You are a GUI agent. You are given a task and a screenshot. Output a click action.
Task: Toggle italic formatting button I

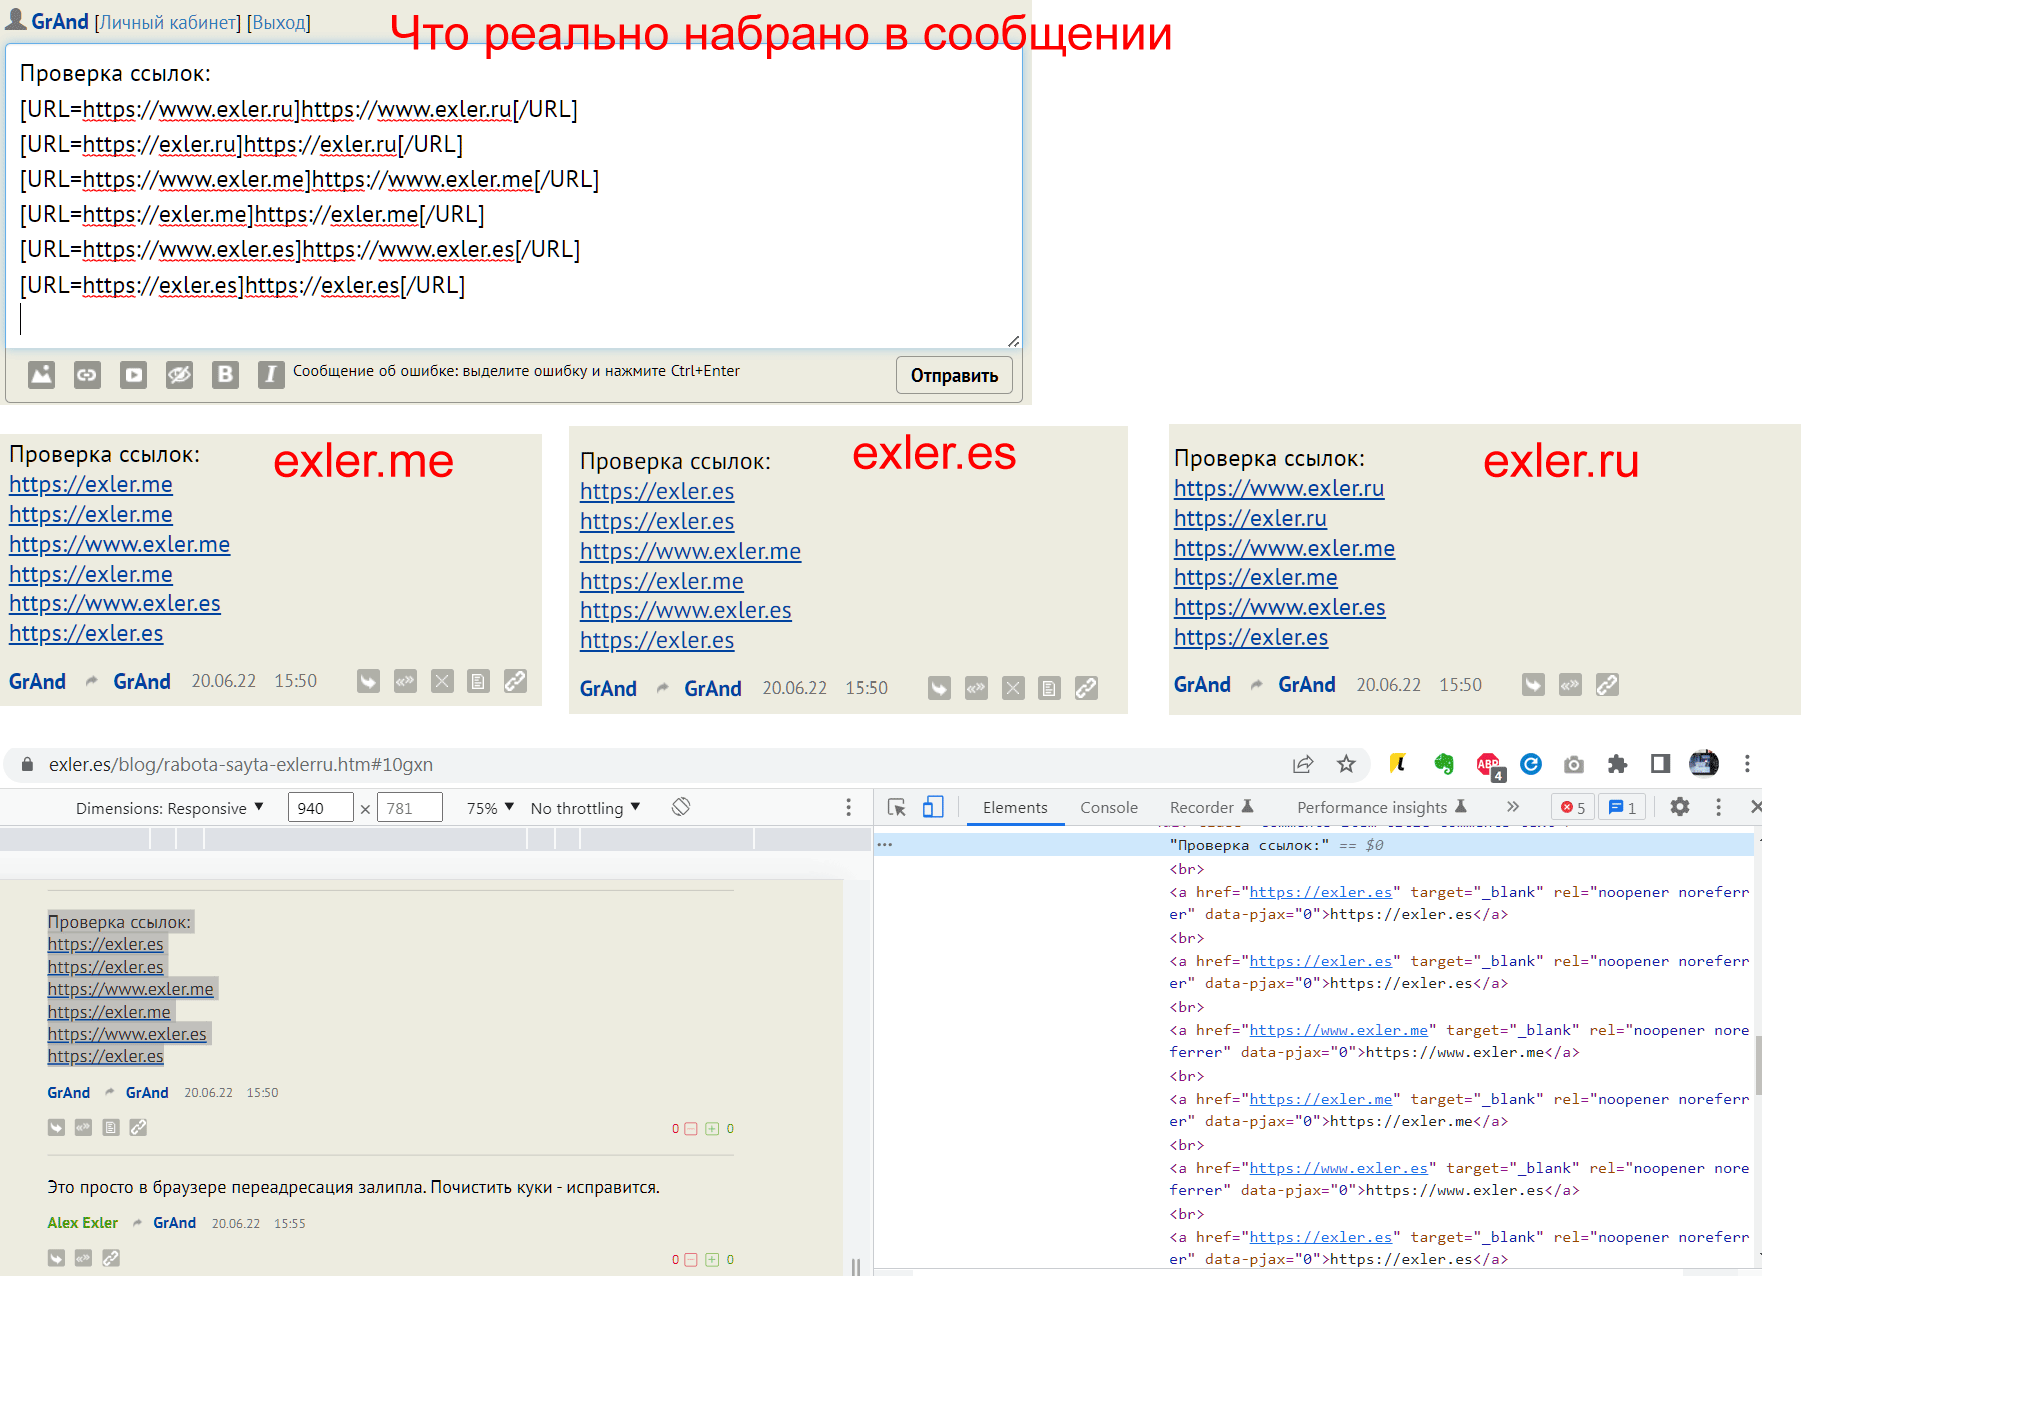270,375
